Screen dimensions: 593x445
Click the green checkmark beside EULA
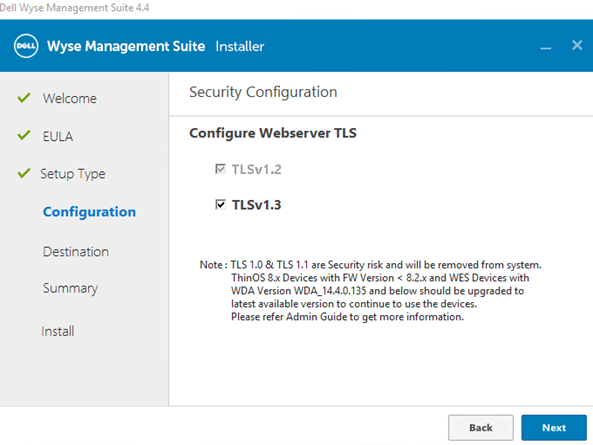click(24, 135)
